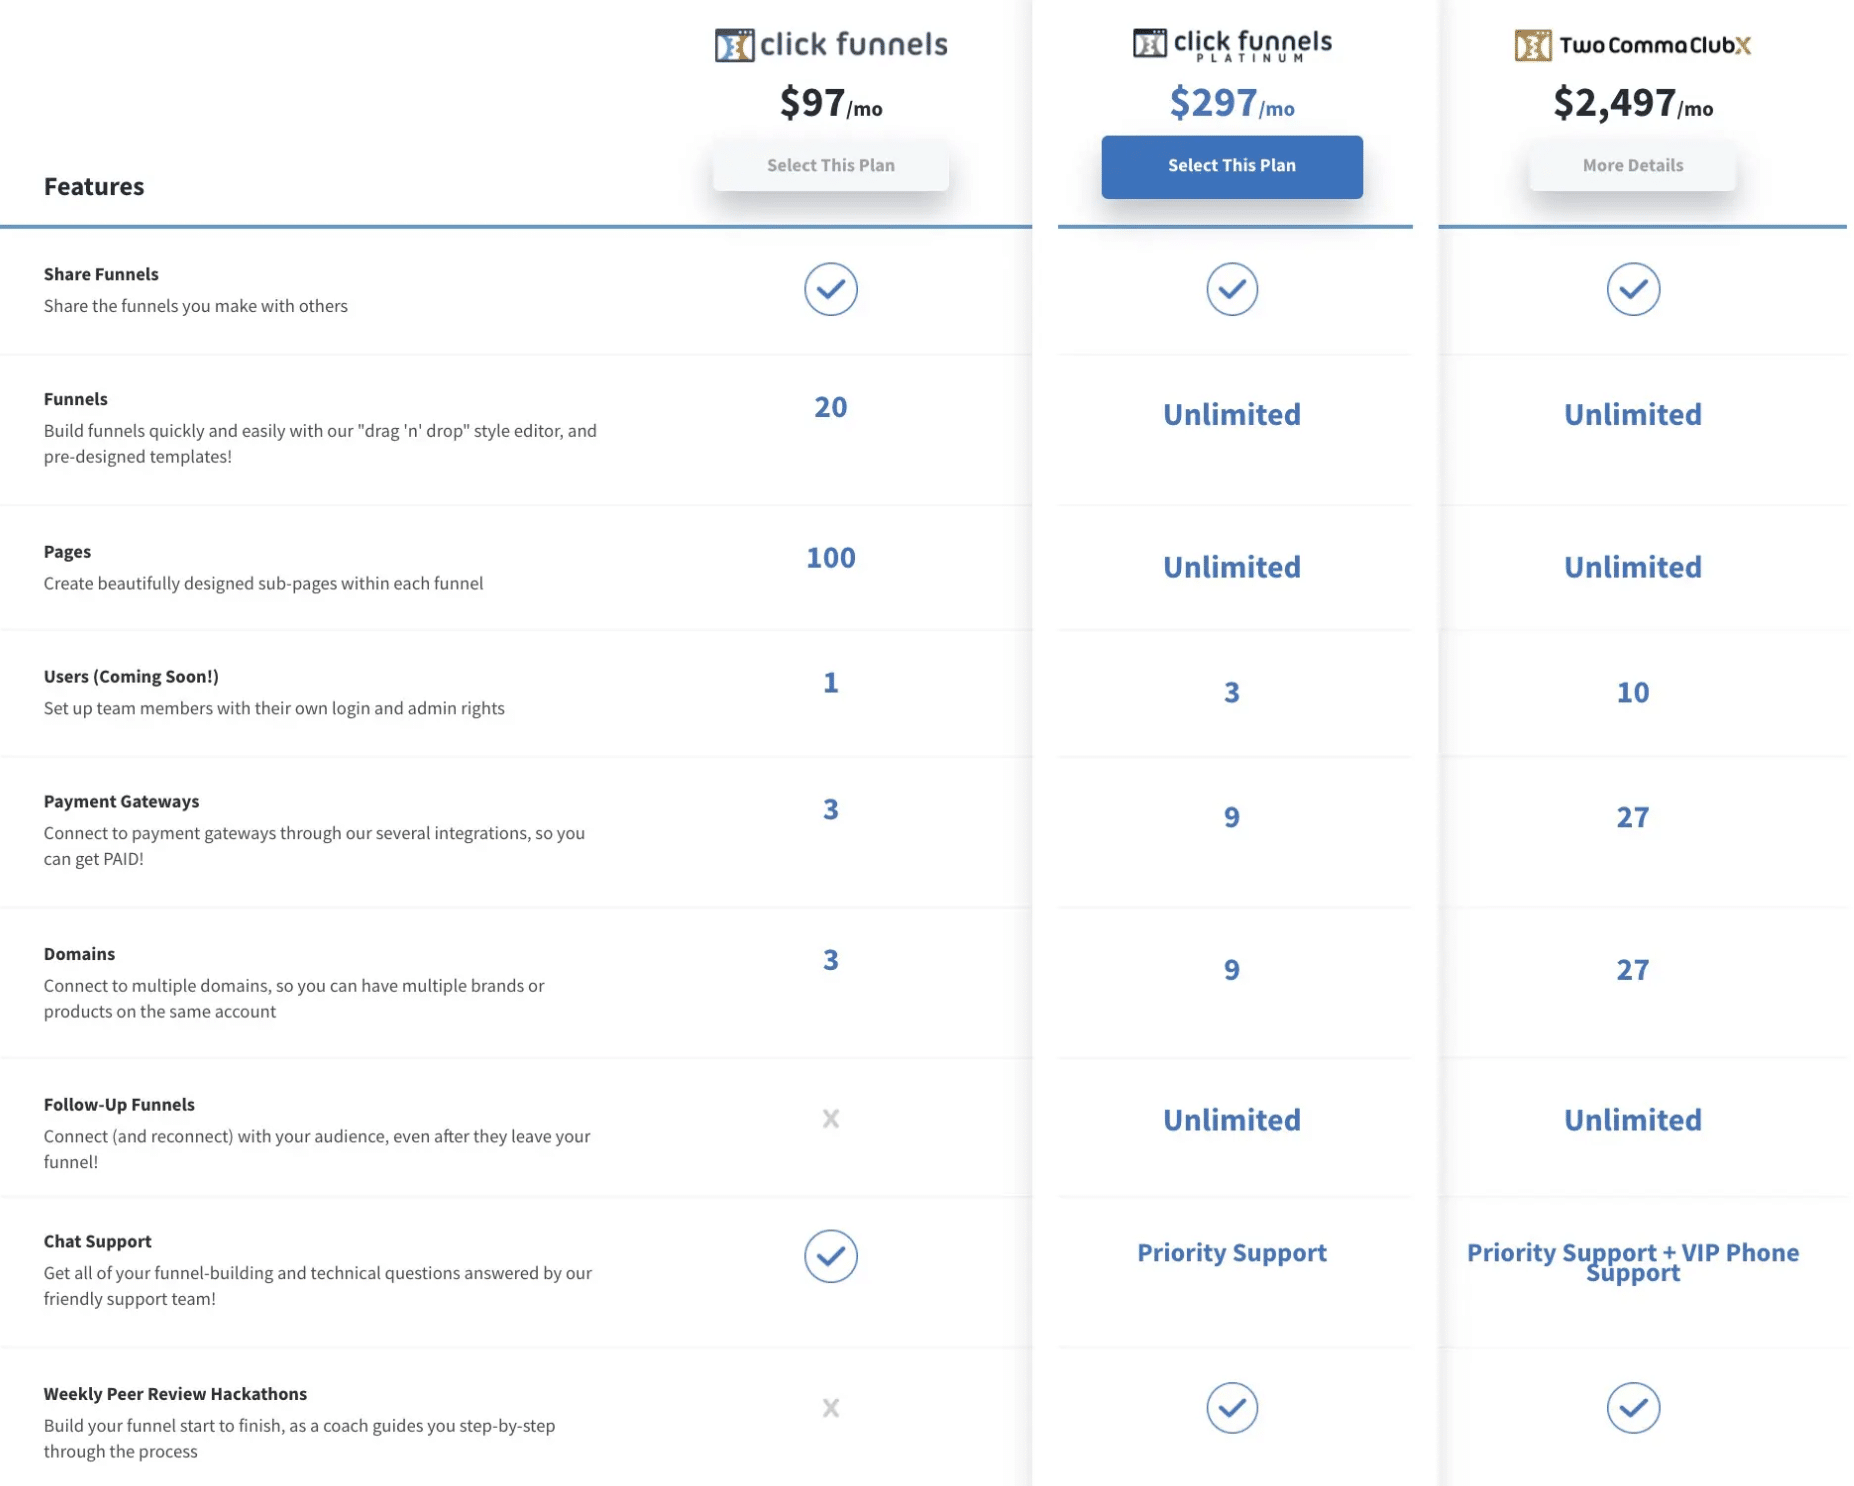
Task: Click the Users (Coming Soon!) feature title
Action: tap(131, 677)
